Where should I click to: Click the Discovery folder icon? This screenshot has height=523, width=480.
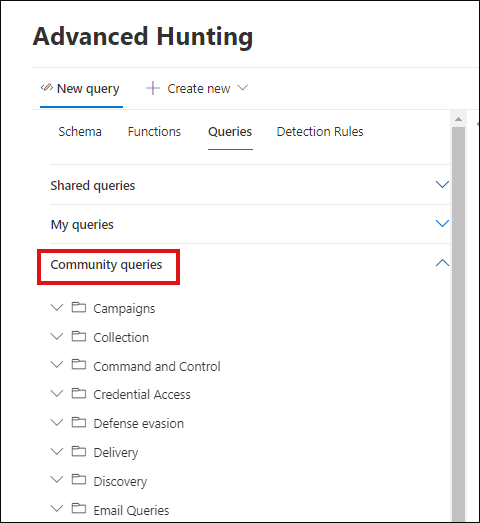79,480
